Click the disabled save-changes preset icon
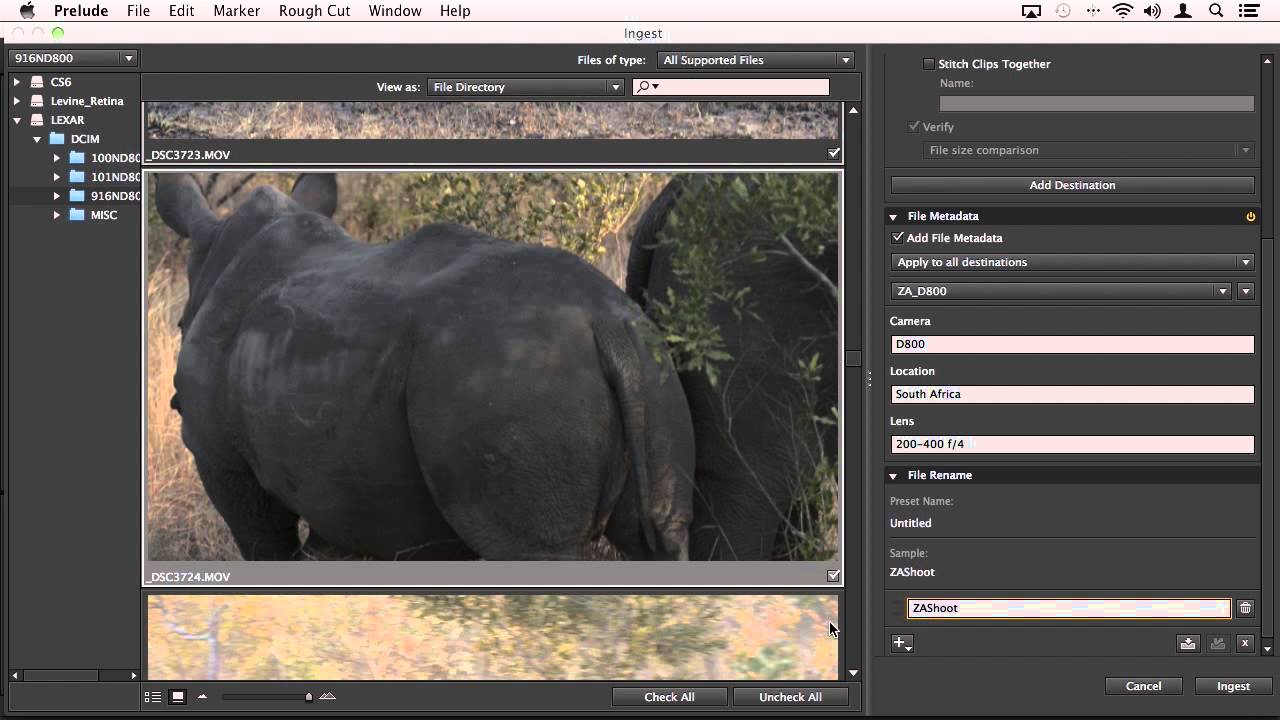 point(1217,644)
